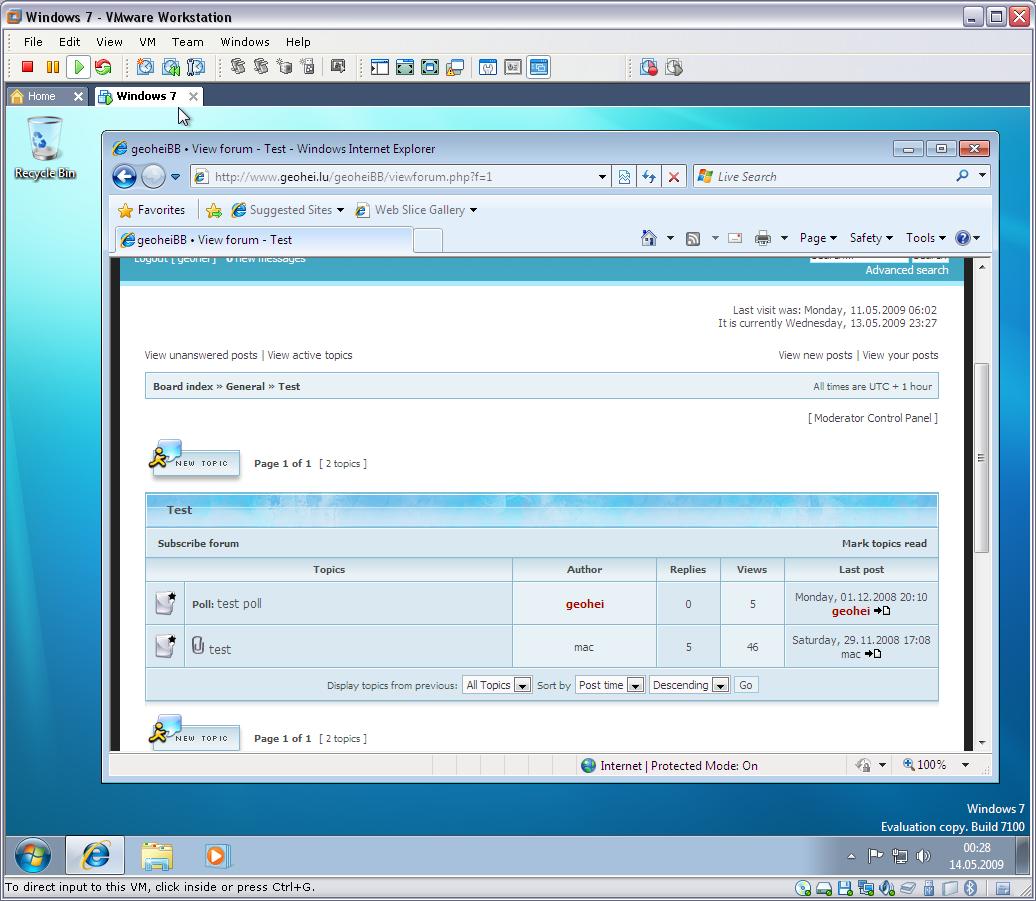The width and height of the screenshot is (1036, 901).
Task: Click the Internet Explorer Forward button
Action: pos(153,176)
